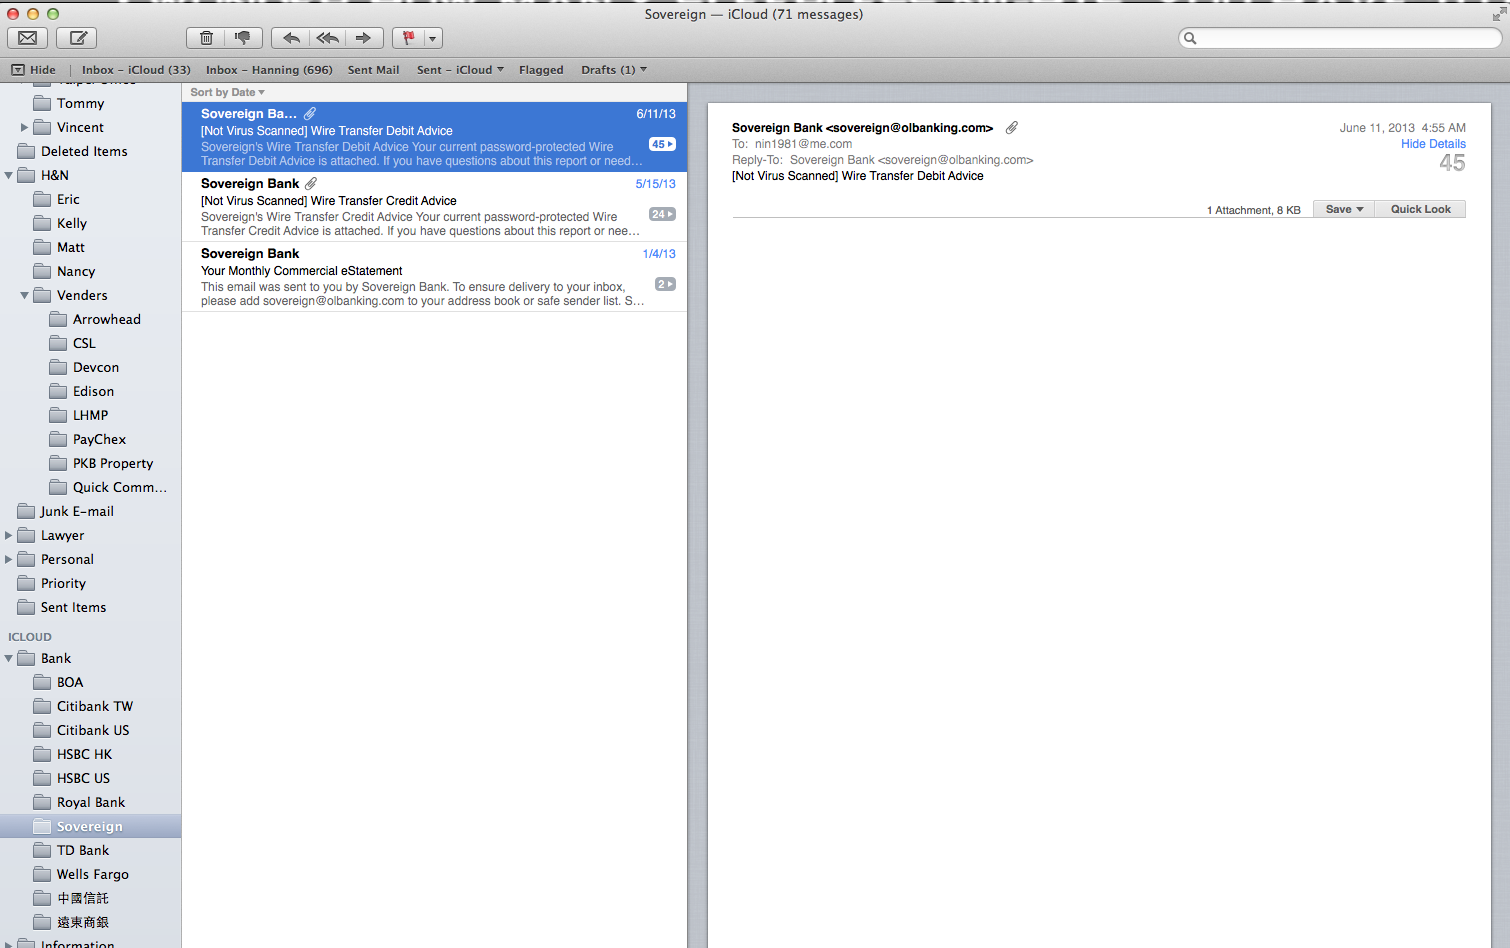
Task: Select the Nancy folder icon
Action: click(42, 271)
